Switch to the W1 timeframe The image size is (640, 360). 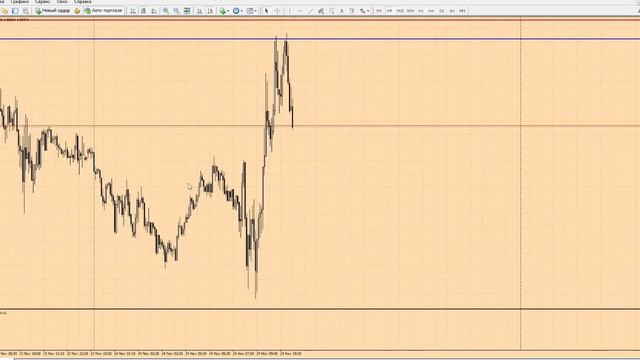coord(452,11)
